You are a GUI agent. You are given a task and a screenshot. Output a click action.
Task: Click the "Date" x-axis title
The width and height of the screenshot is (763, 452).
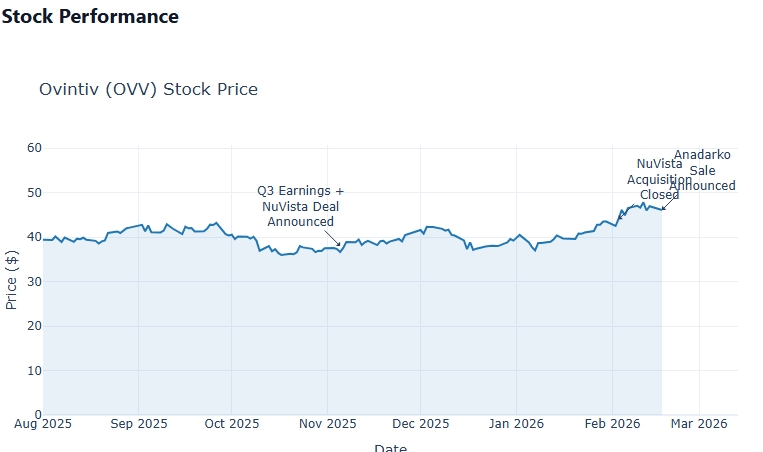click(390, 448)
